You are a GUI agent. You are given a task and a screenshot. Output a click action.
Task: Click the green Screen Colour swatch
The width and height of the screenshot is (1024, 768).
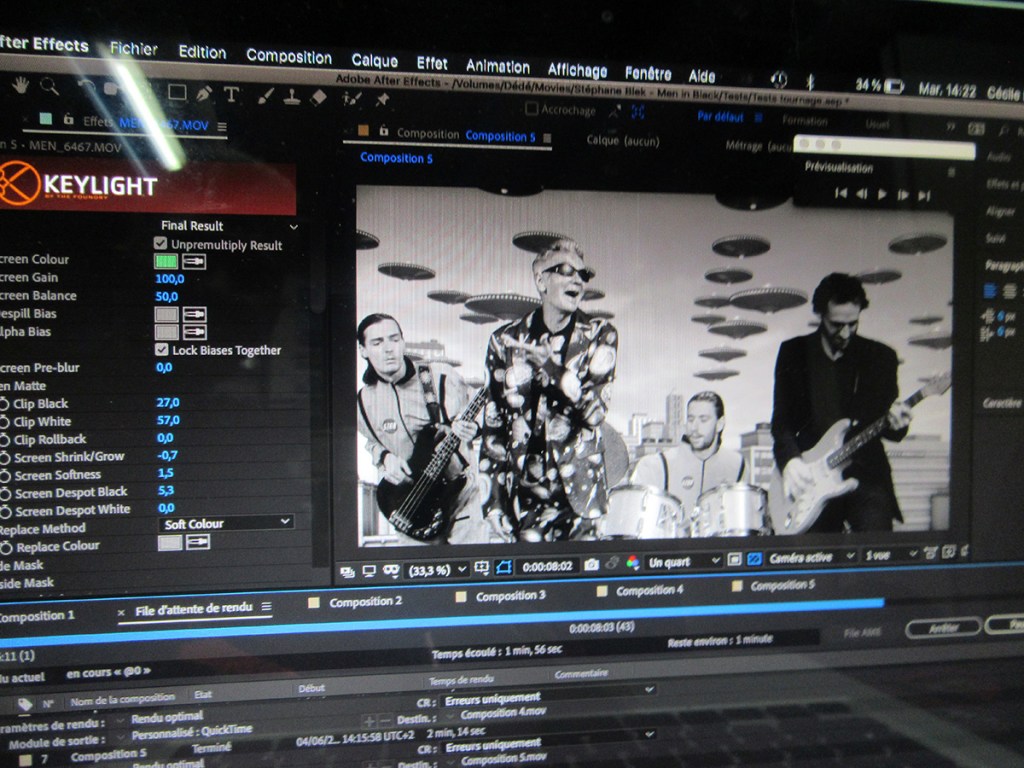tap(165, 261)
